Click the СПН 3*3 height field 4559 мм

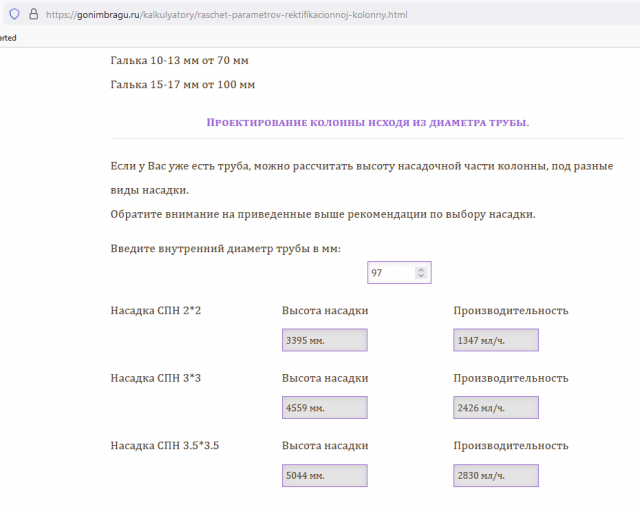click(325, 408)
